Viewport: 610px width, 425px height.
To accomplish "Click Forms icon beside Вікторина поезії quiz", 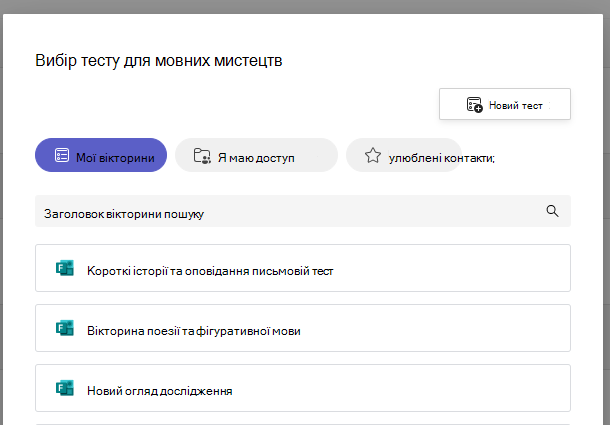I will [x=65, y=328].
